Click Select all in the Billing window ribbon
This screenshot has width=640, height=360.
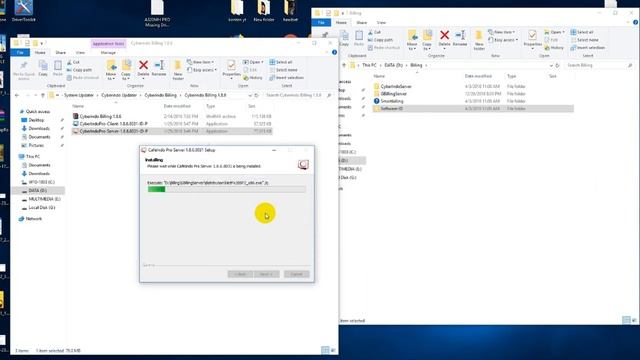pos(582,32)
